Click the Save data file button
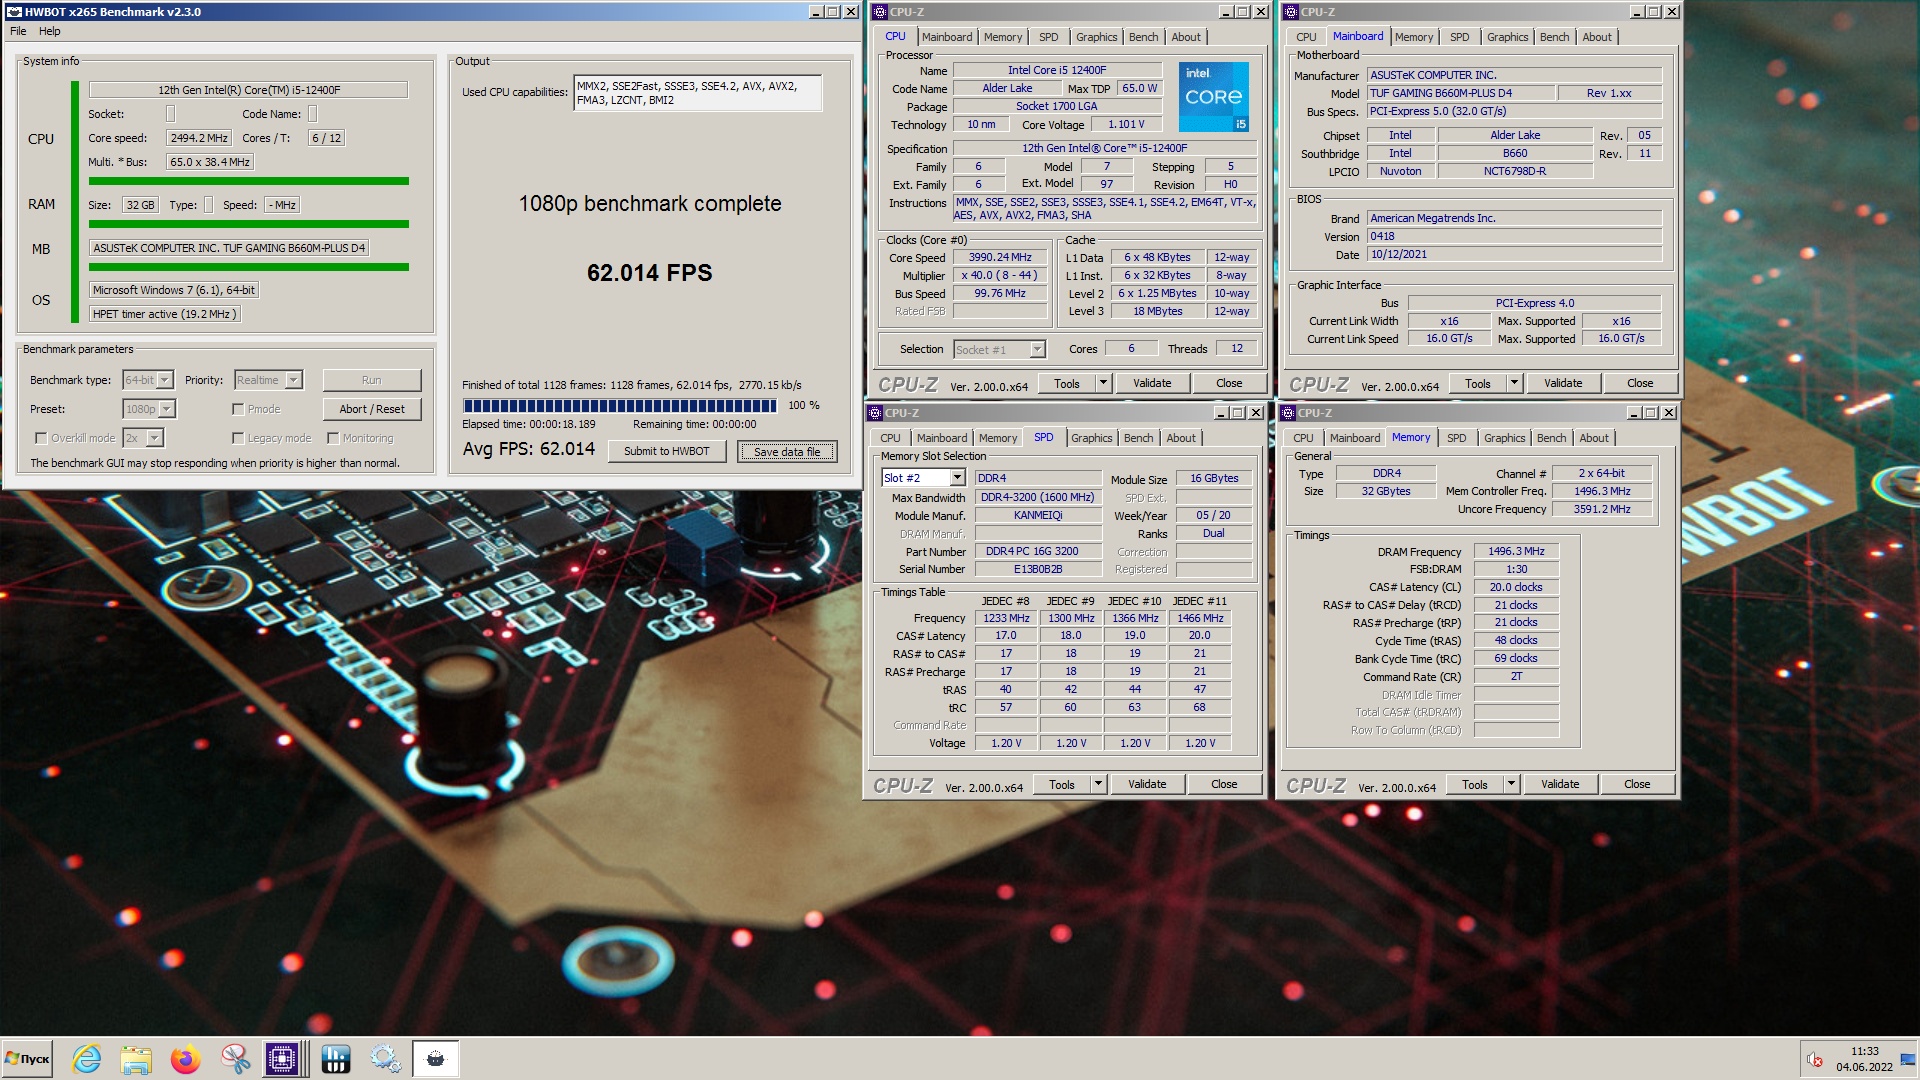This screenshot has height=1080, width=1920. pos(787,452)
